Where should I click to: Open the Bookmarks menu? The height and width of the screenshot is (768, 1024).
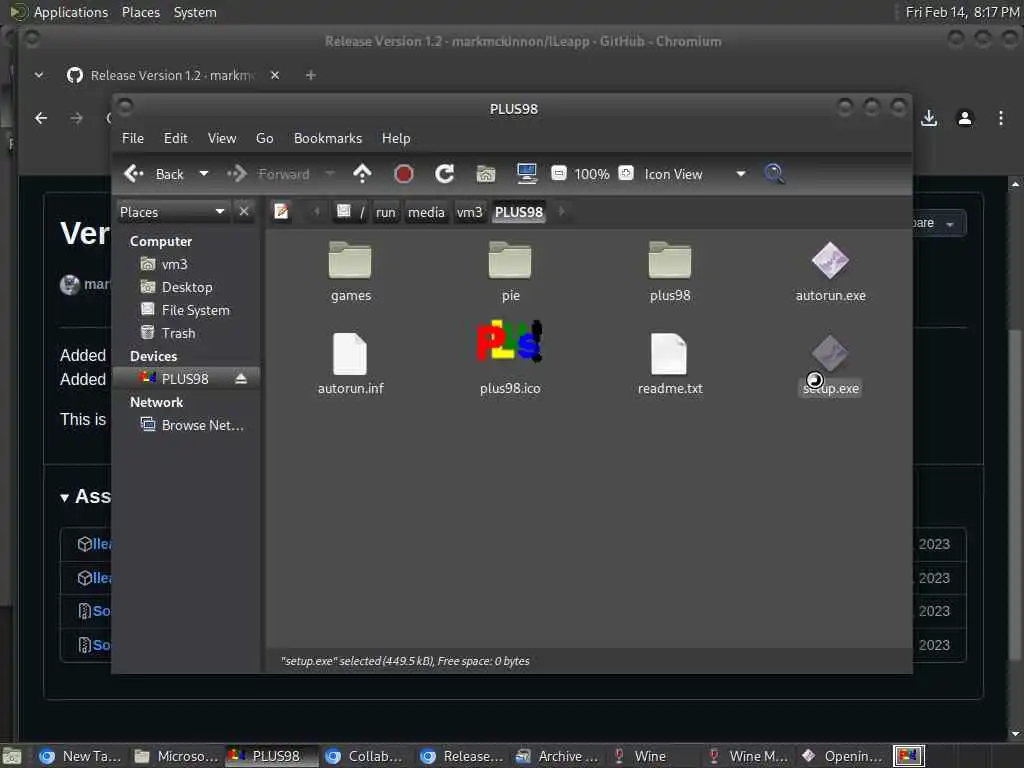328,138
